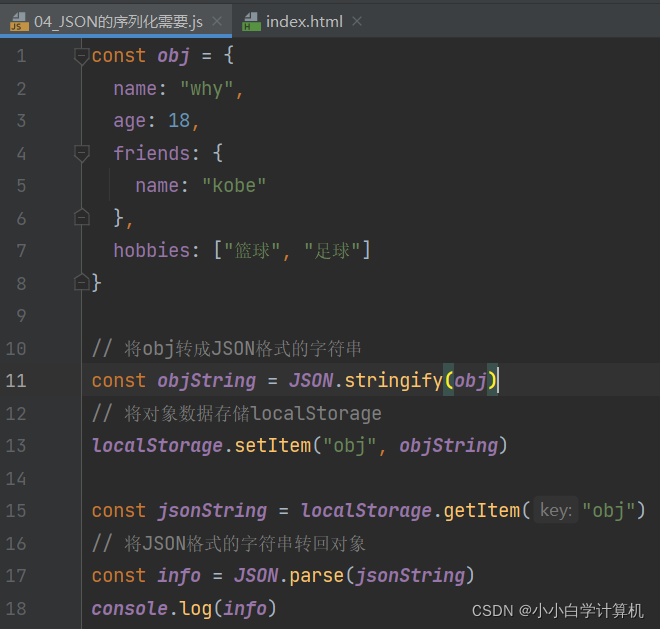Viewport: 660px width, 629px height.
Task: Click info declaration on line 17
Action: (x=179, y=576)
